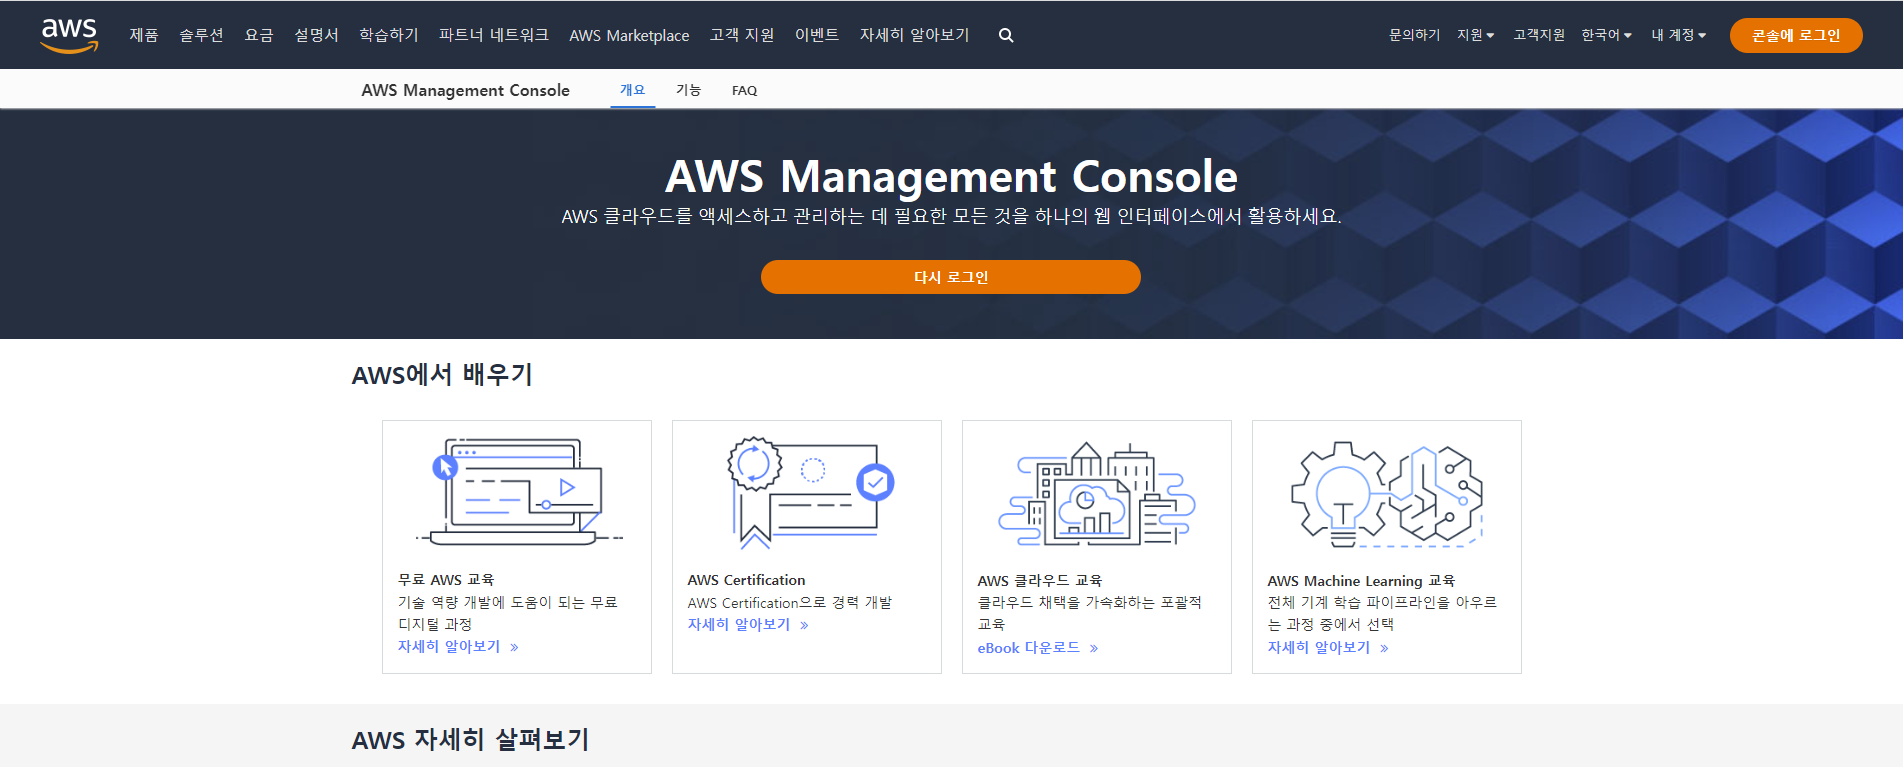Image resolution: width=1903 pixels, height=767 pixels.
Task: Click the eBook 다운로드 link
Action: (1038, 648)
